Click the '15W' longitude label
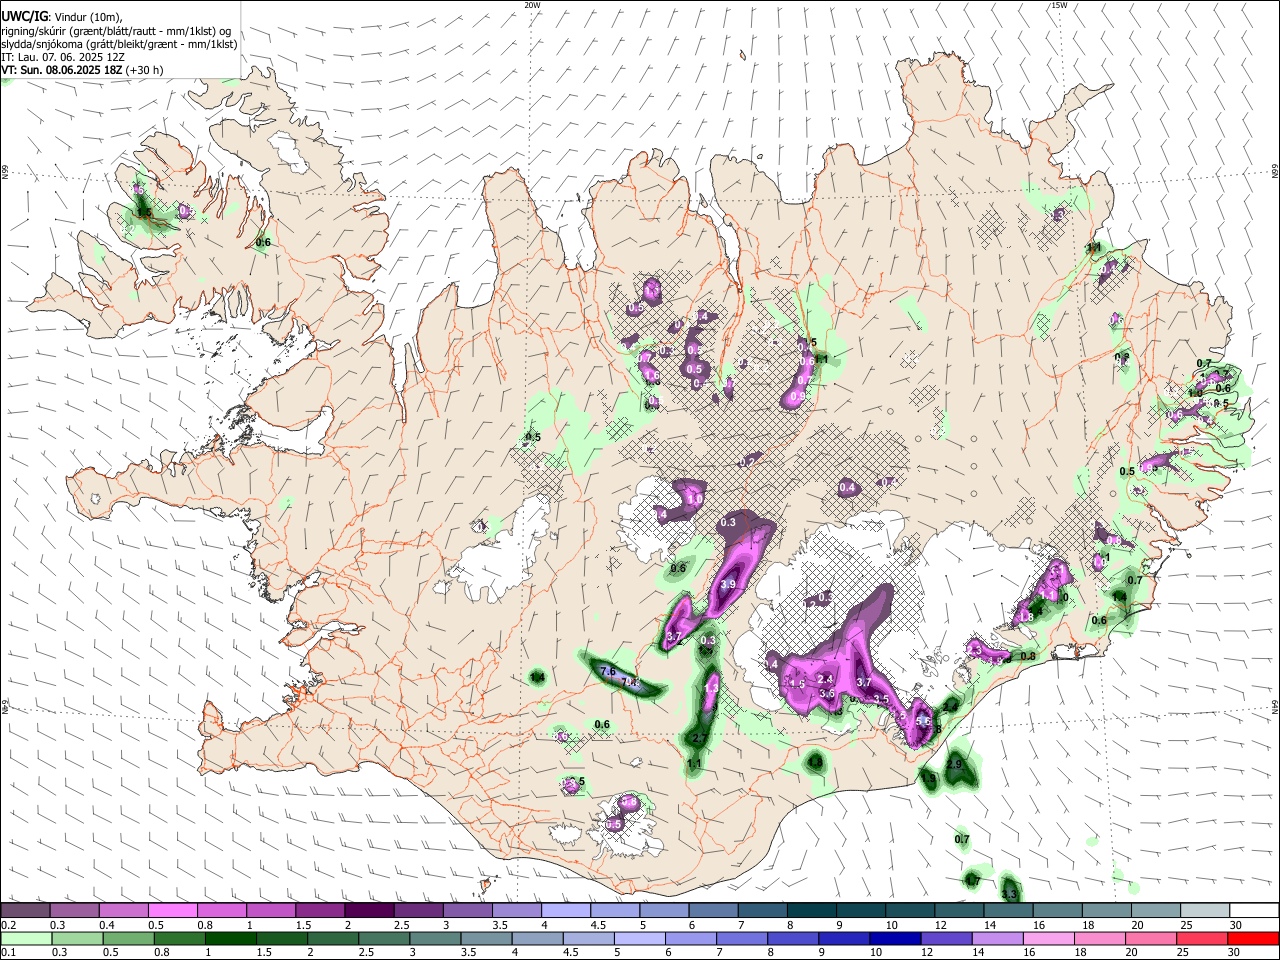The height and width of the screenshot is (960, 1280). (x=1059, y=5)
